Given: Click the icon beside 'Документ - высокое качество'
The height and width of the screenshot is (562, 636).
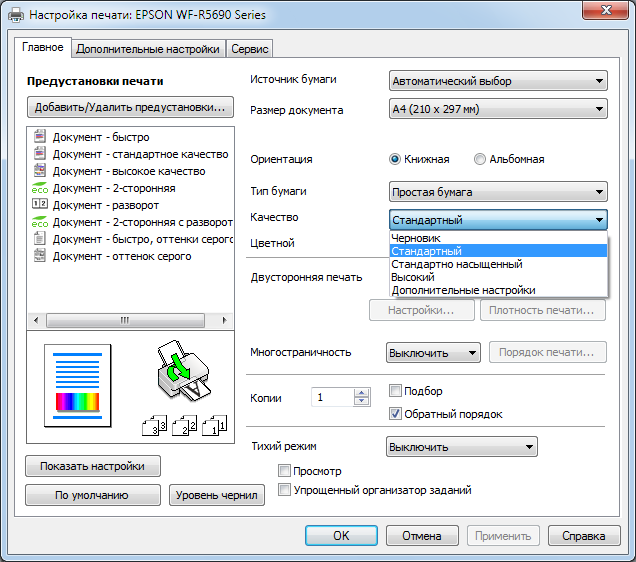Looking at the screenshot, I should click(x=39, y=170).
